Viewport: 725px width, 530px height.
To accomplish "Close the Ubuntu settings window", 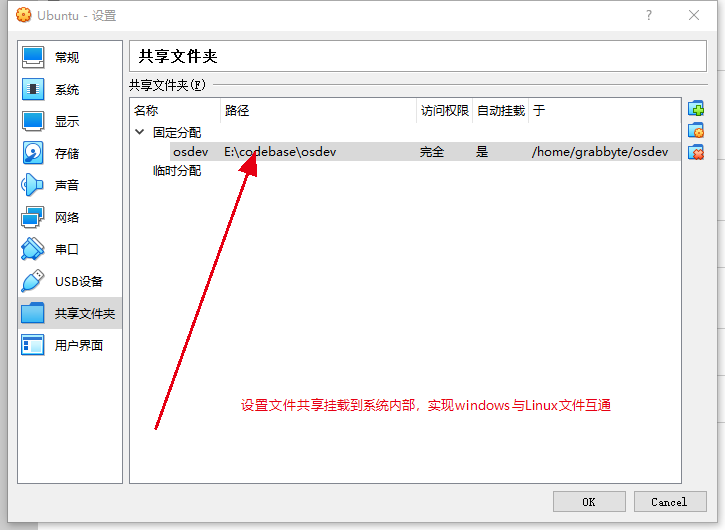I will tap(694, 15).
